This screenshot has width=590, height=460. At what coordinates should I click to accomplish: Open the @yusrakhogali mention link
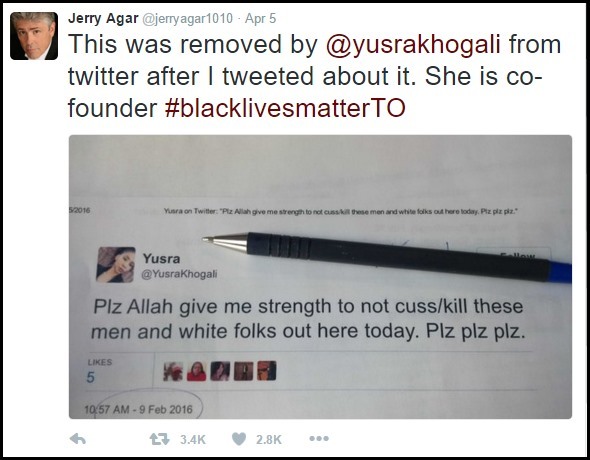[413, 44]
